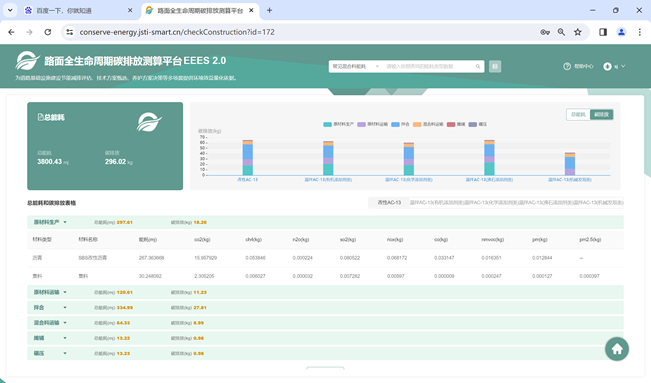
Task: Go back with browser back arrow
Action: pyautogui.click(x=11, y=32)
